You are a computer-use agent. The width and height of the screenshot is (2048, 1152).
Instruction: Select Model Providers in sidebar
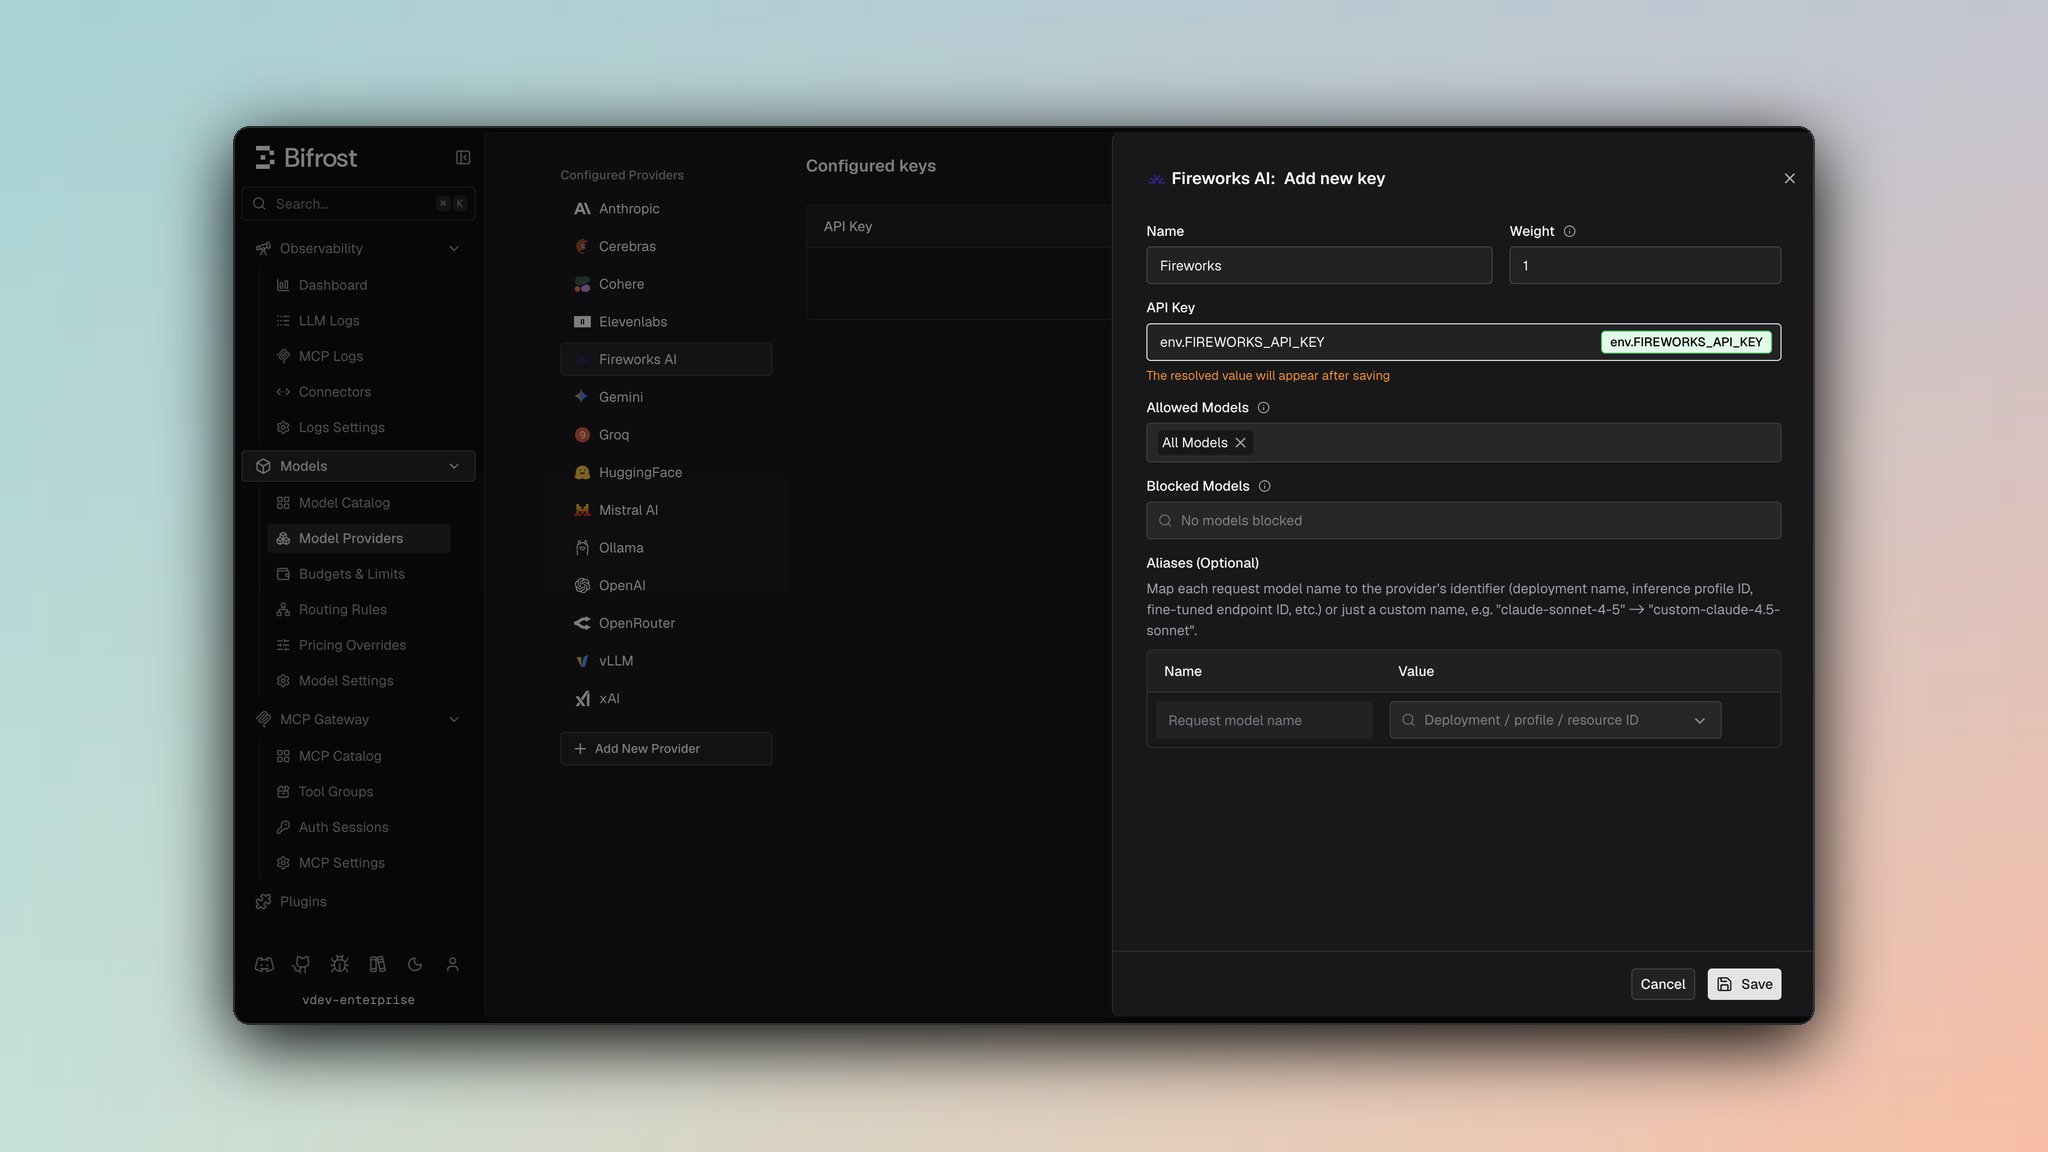click(x=358, y=538)
